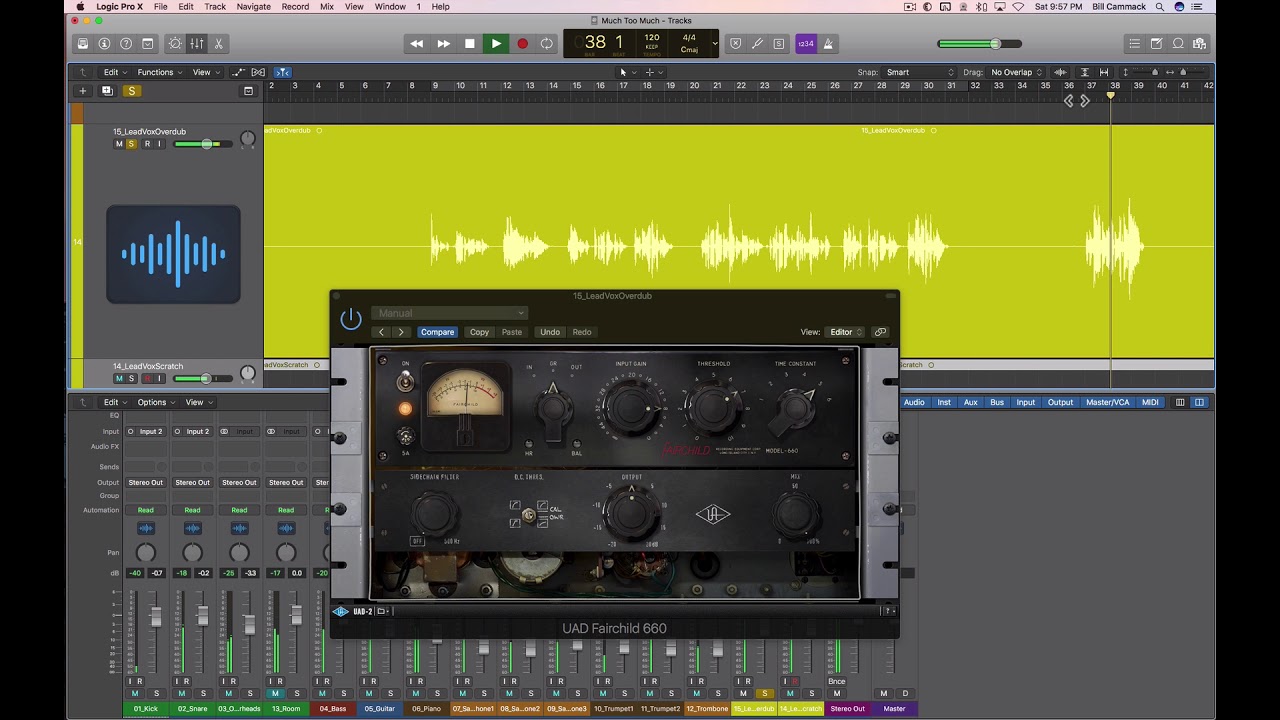Click the 15_LeadVoxOverdub track waveform icon
The image size is (1280, 720).
tap(173, 254)
